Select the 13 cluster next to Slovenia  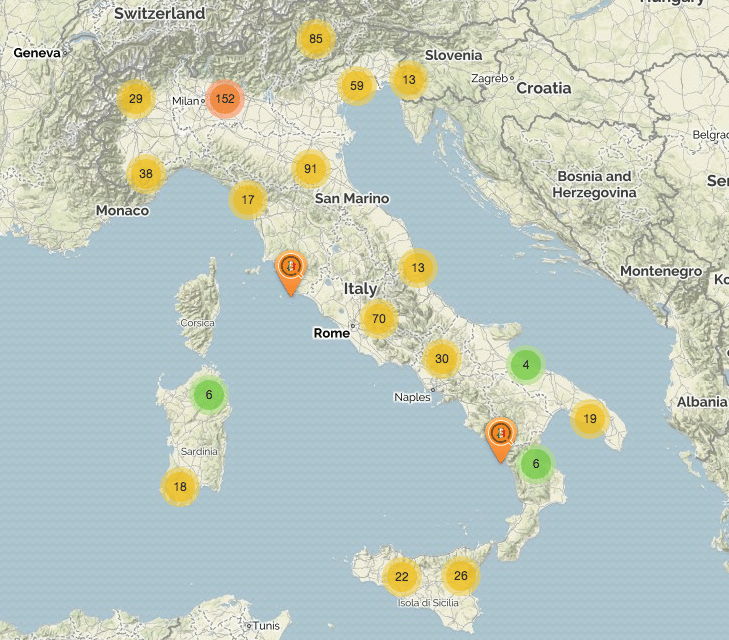pos(409,80)
